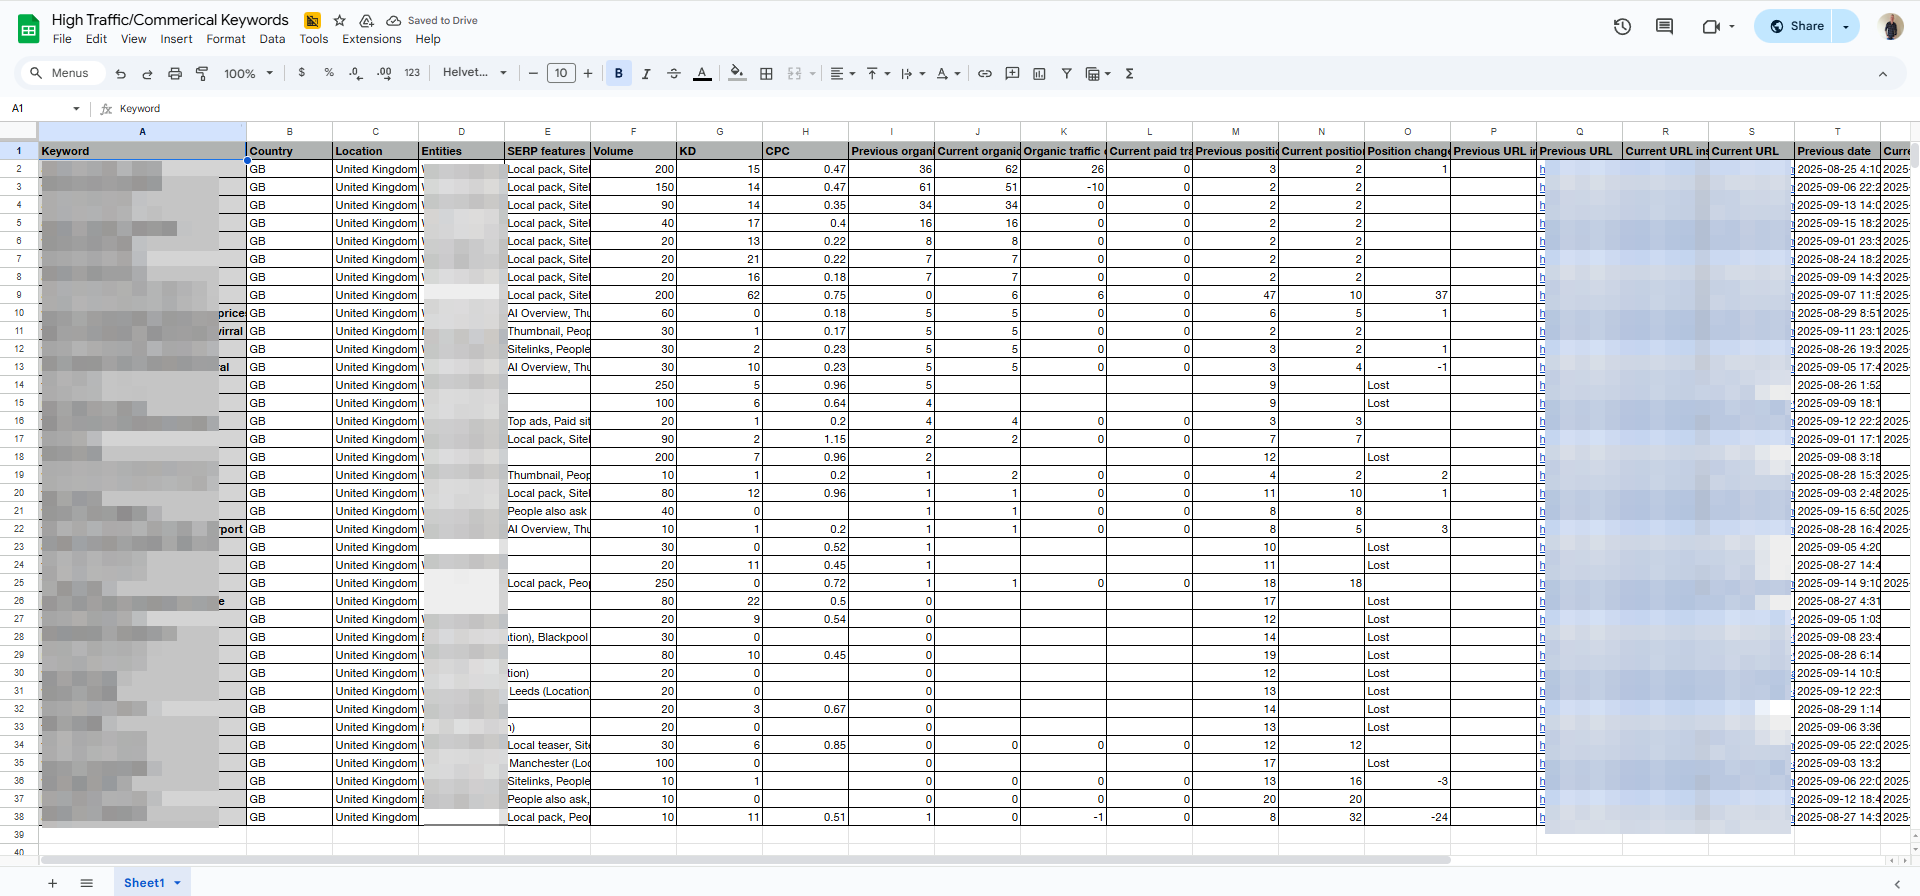Click the functions sigma icon
This screenshot has height=896, width=1920.
point(1129,73)
